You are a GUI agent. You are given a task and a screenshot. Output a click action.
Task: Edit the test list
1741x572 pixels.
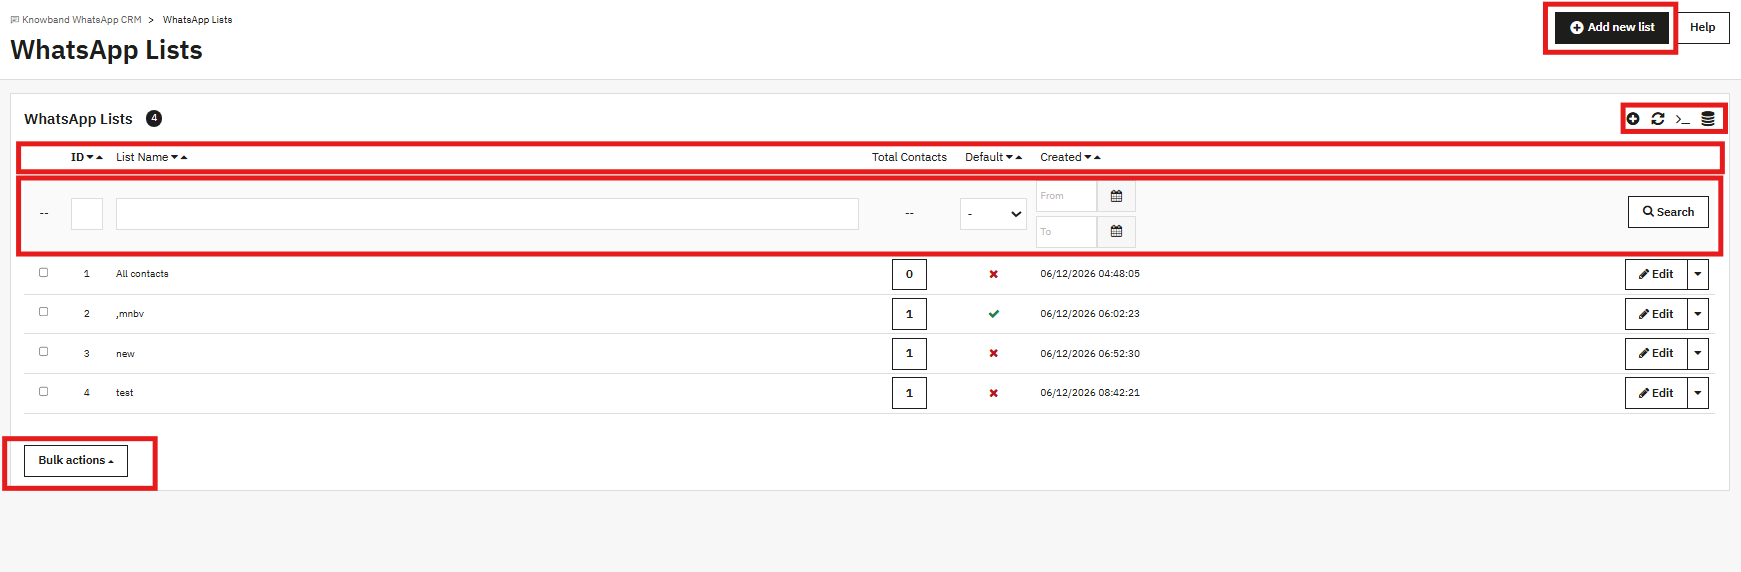(x=1656, y=393)
